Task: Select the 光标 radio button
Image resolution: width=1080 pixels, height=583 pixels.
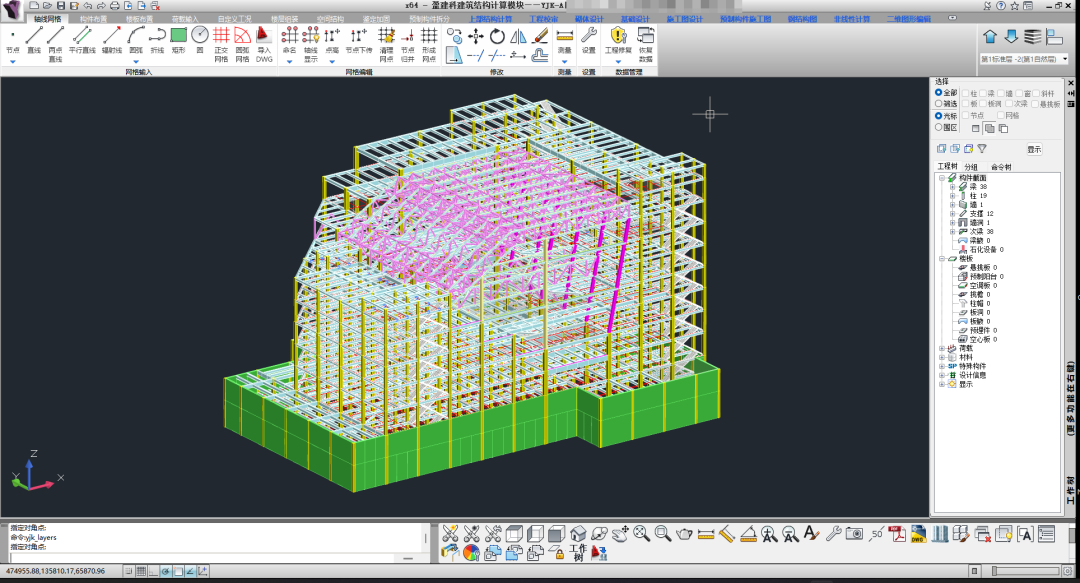Action: click(938, 116)
